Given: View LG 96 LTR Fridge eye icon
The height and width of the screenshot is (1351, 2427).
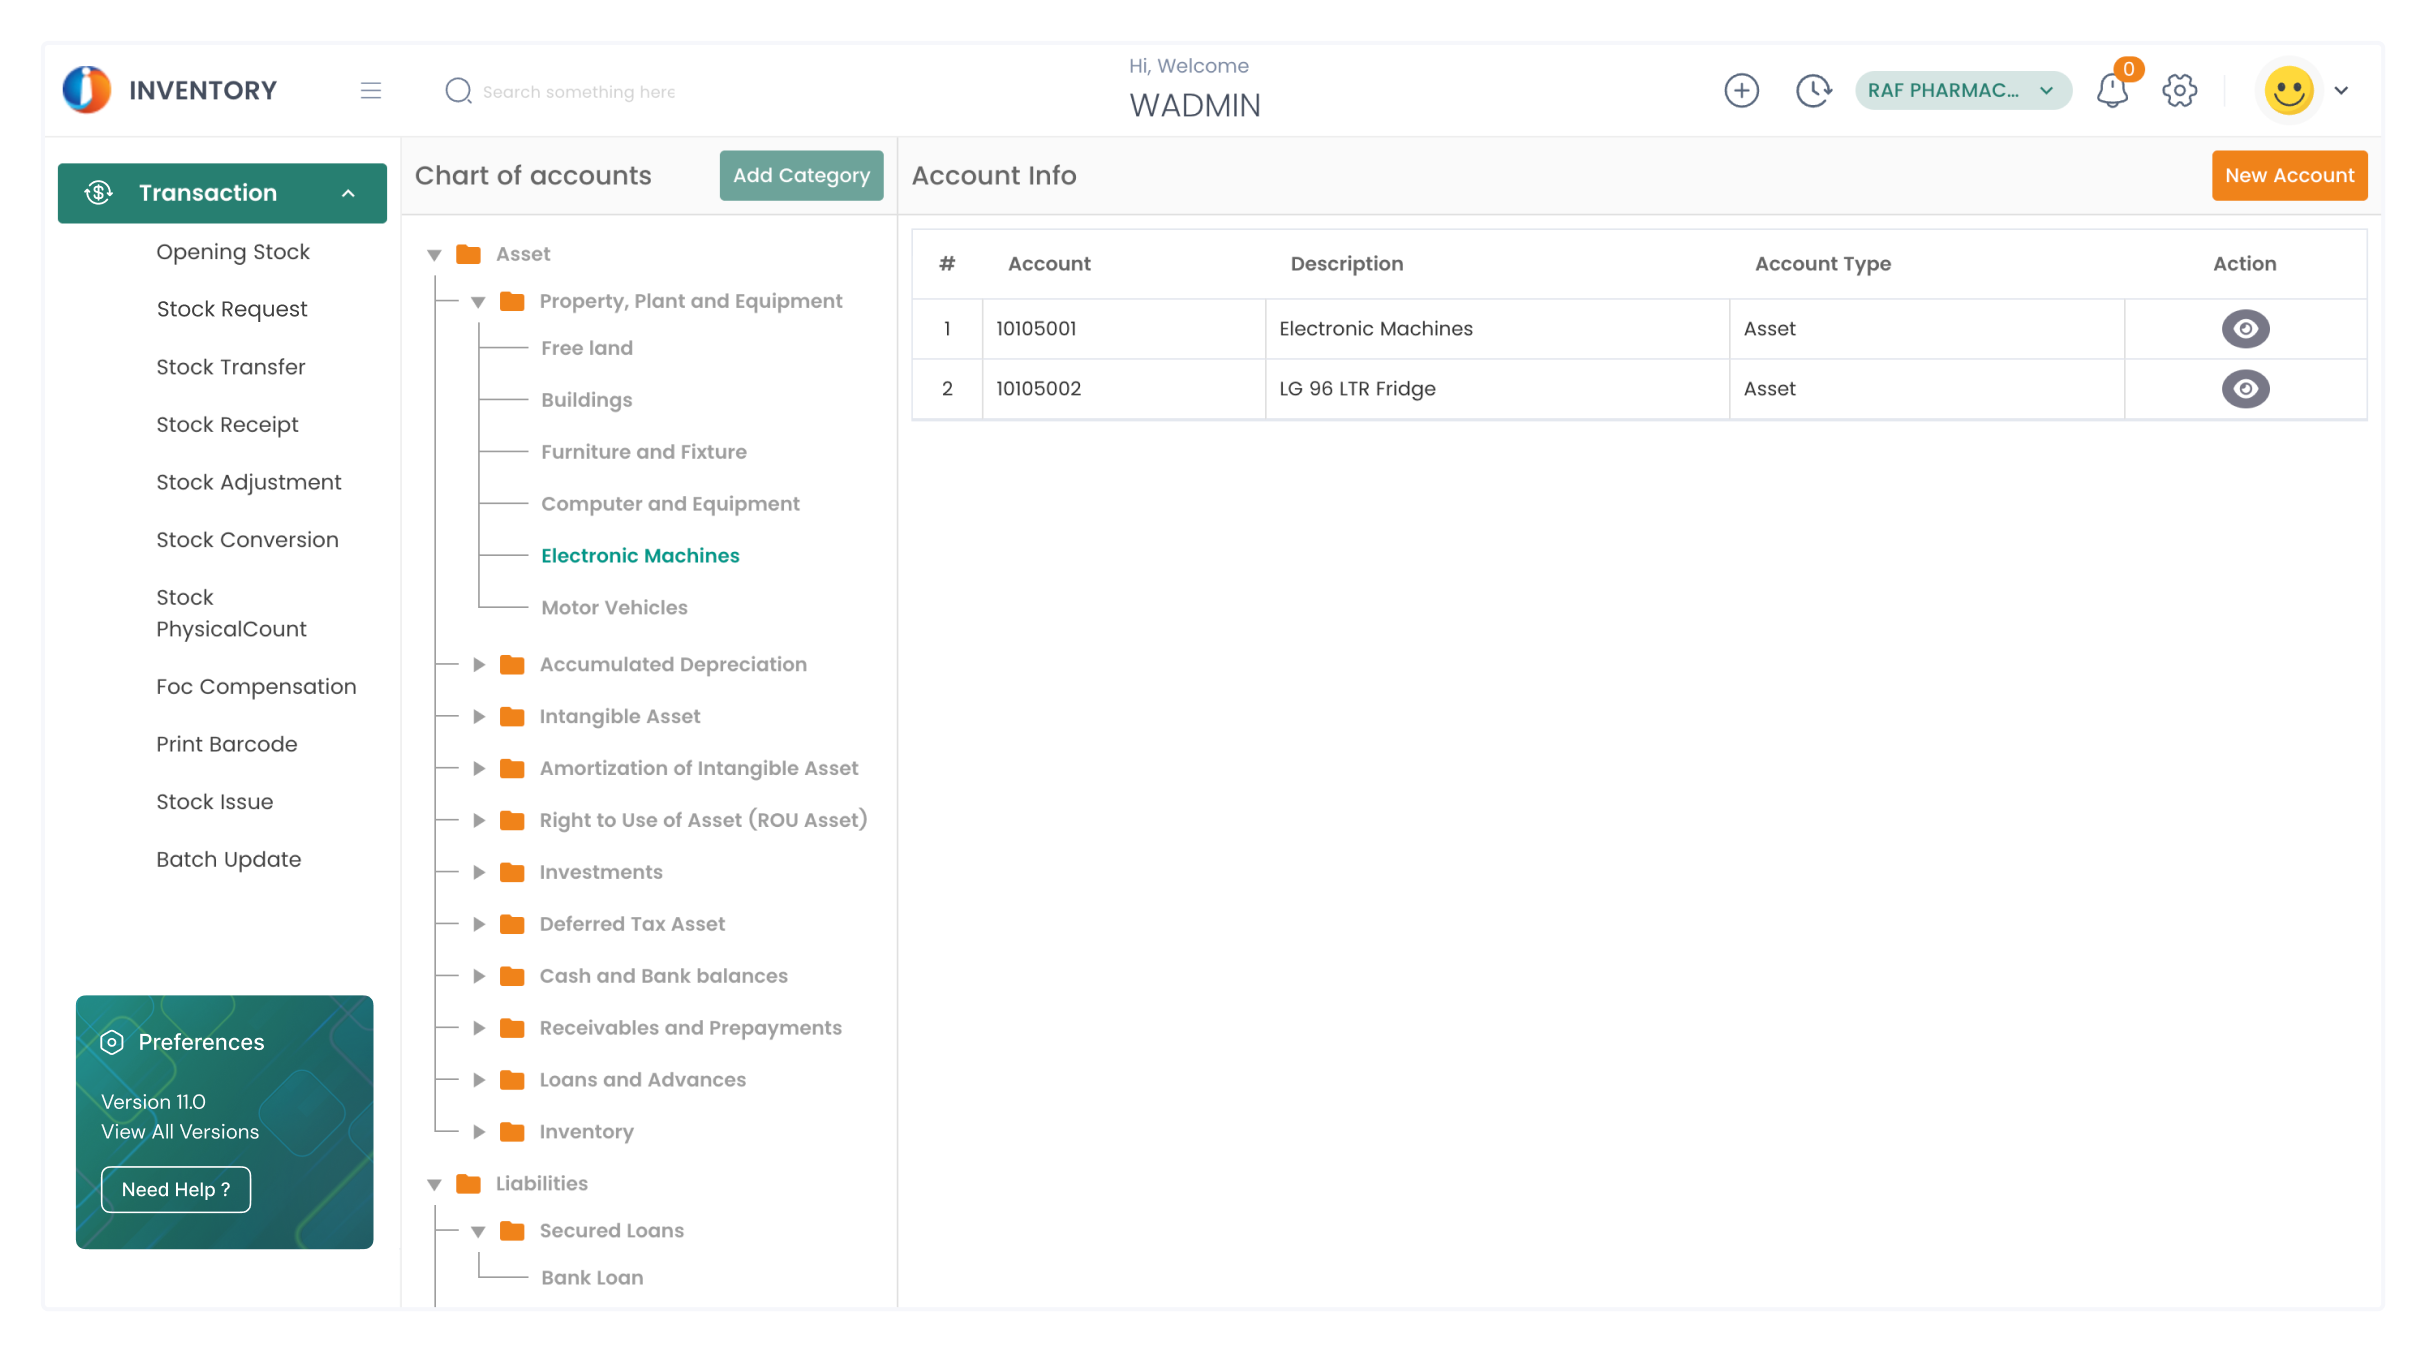Looking at the screenshot, I should [2245, 389].
